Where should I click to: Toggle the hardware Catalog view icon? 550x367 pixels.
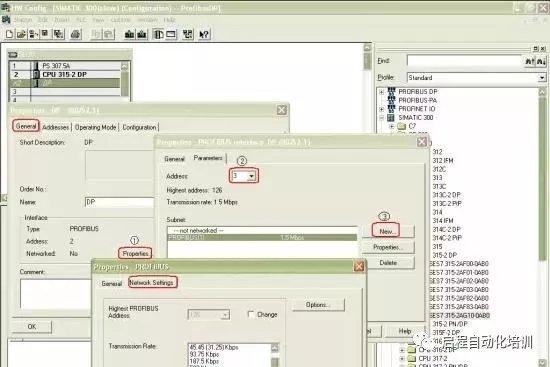[x=158, y=34]
